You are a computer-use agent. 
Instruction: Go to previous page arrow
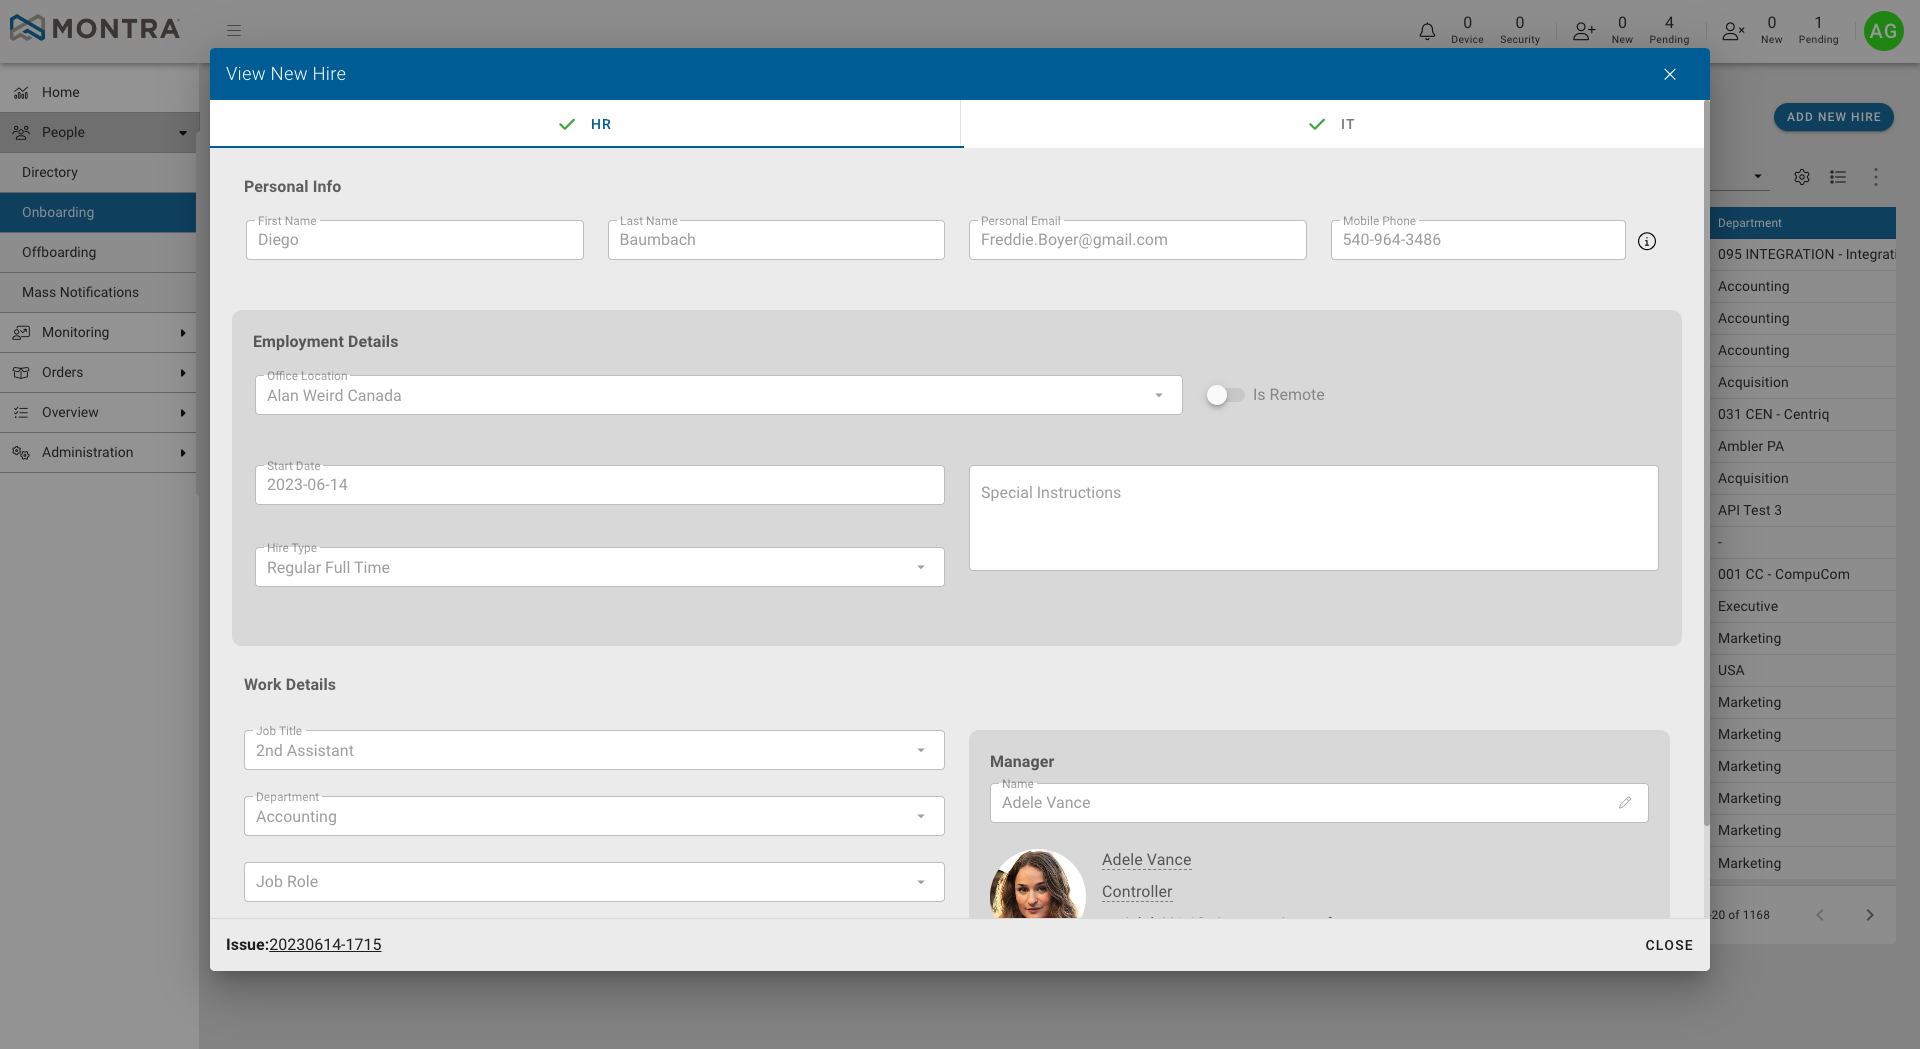coord(1820,915)
